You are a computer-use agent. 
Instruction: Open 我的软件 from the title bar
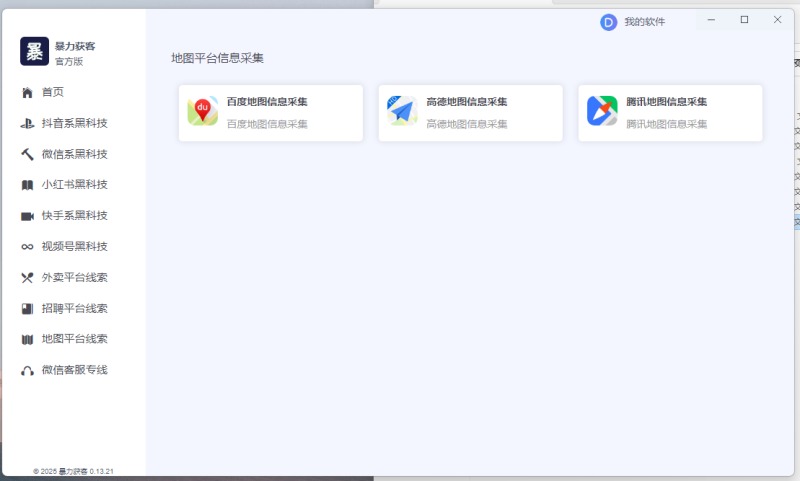coord(644,22)
